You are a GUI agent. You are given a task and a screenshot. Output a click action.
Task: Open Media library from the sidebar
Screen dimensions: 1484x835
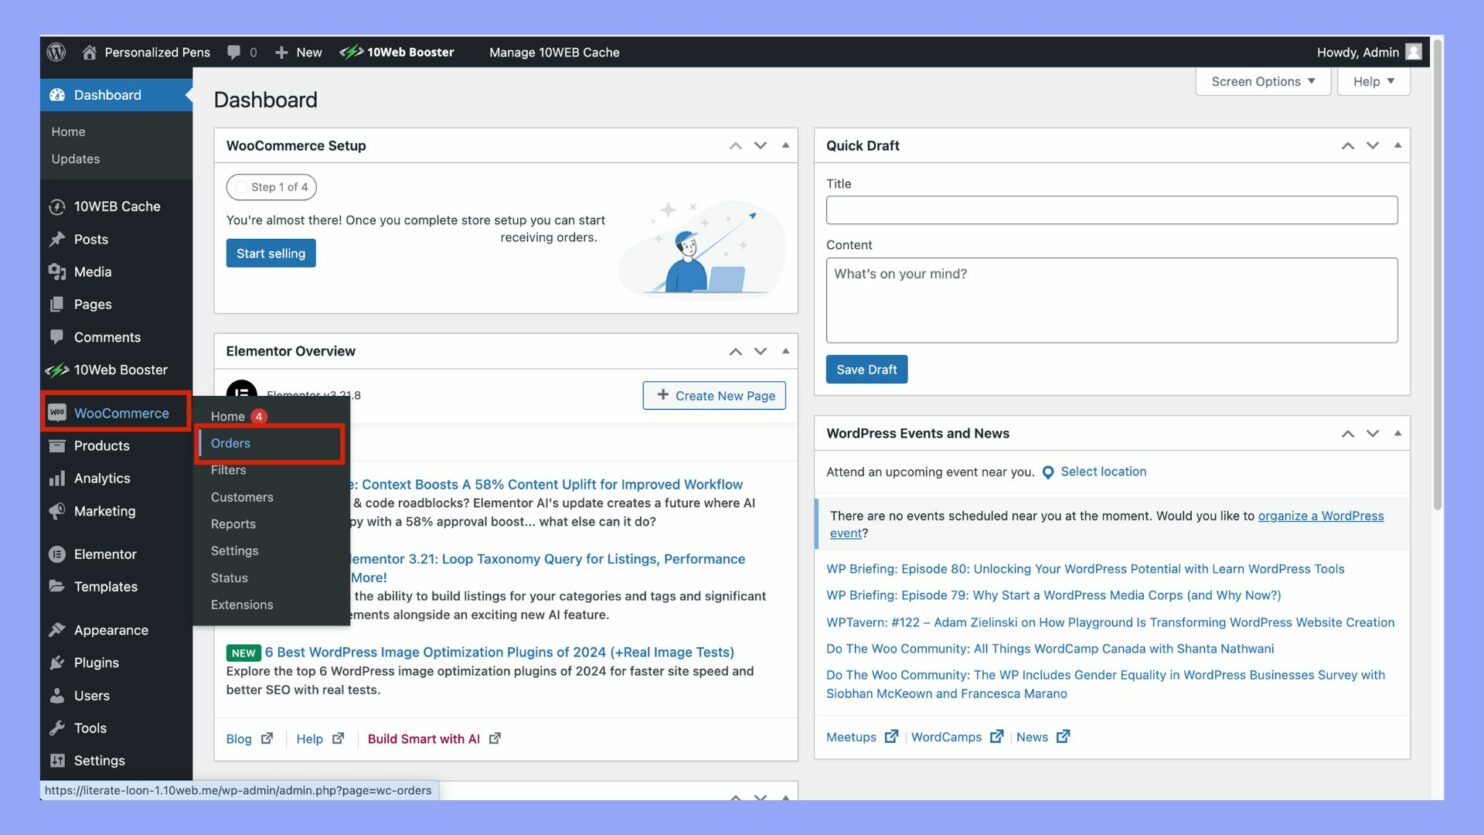click(x=92, y=272)
